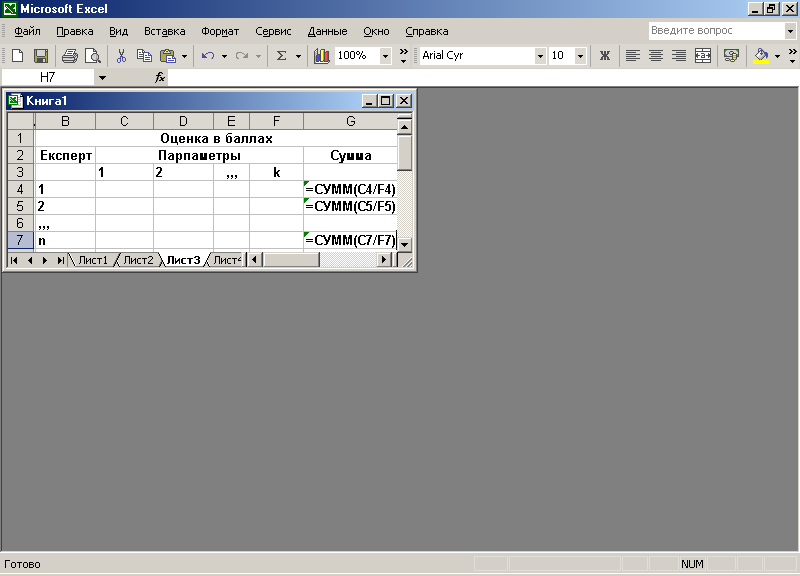This screenshot has width=800, height=576.
Task: Go to the first sheet tab
Action: [x=14, y=260]
